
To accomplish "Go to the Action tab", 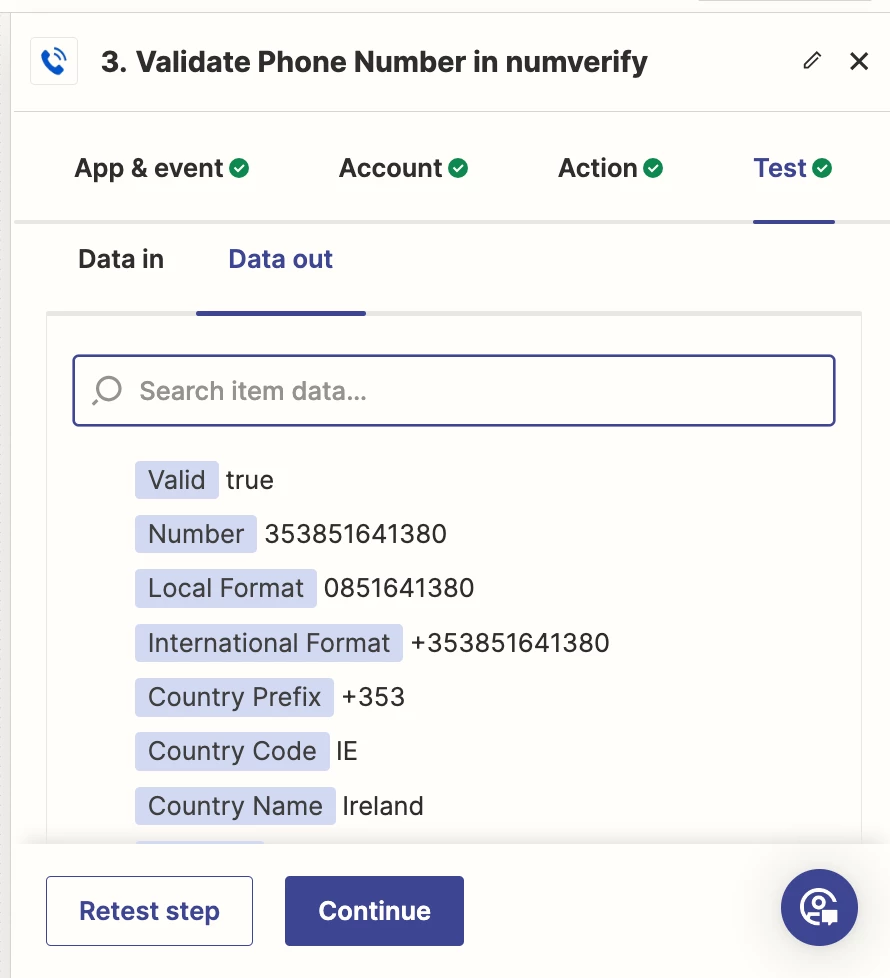I will (610, 168).
